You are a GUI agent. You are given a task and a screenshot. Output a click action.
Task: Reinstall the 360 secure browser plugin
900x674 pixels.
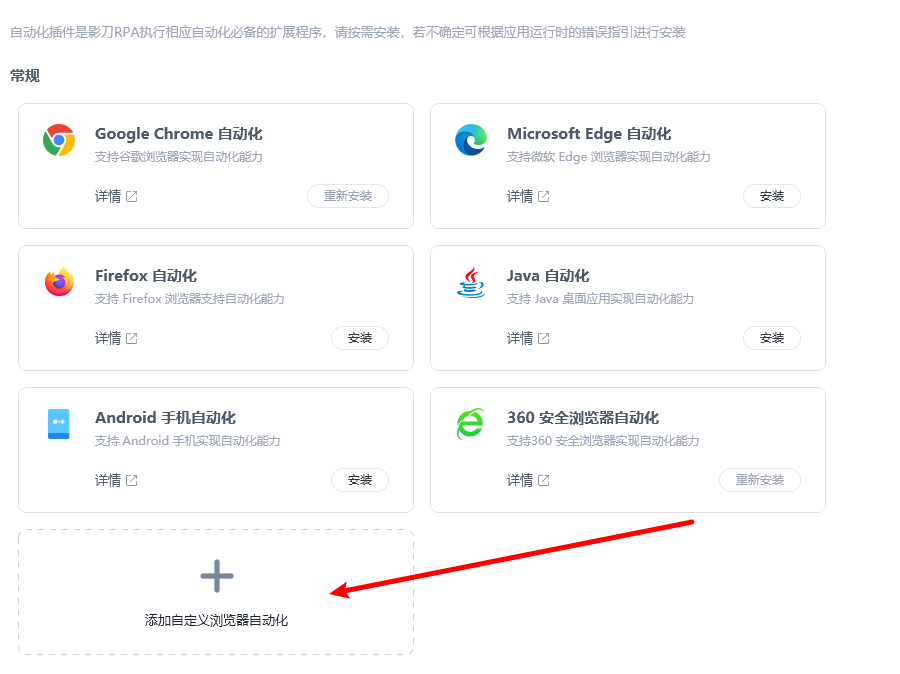pyautogui.click(x=759, y=480)
